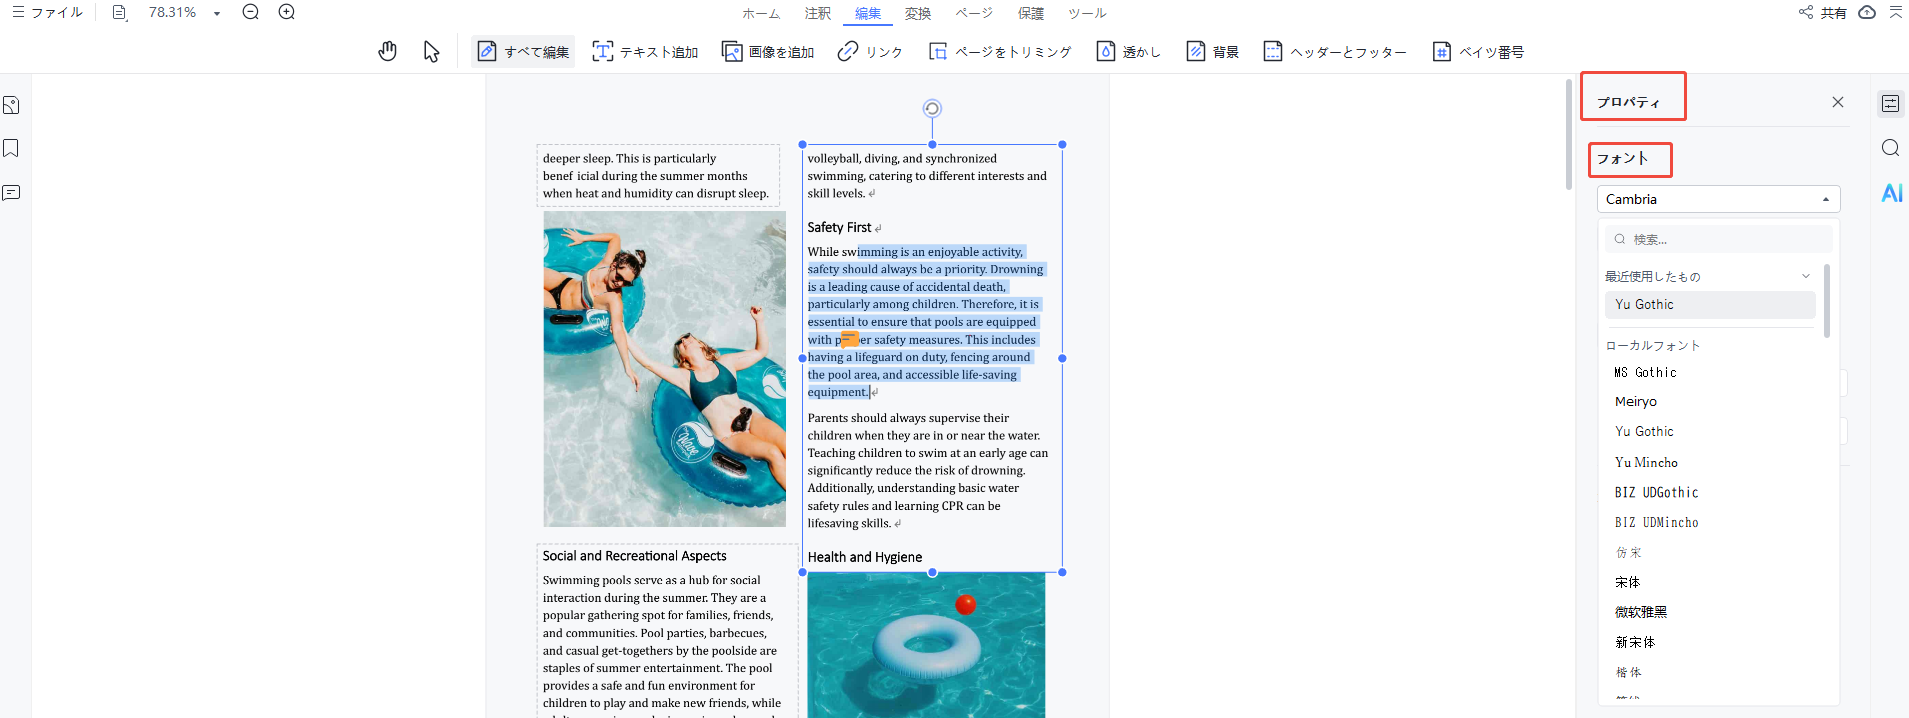Switch to the 注釈 tab
The width and height of the screenshot is (1909, 718).
tap(818, 13)
